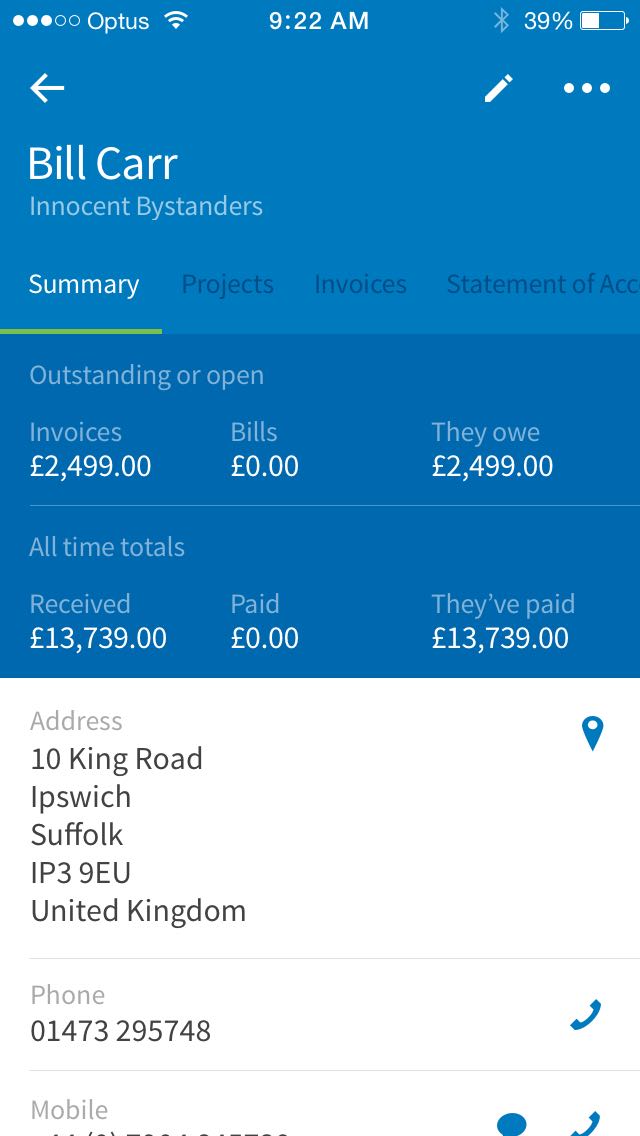Tap the Received £13,739.00 total
Screen dimensions: 640x1136
point(98,638)
